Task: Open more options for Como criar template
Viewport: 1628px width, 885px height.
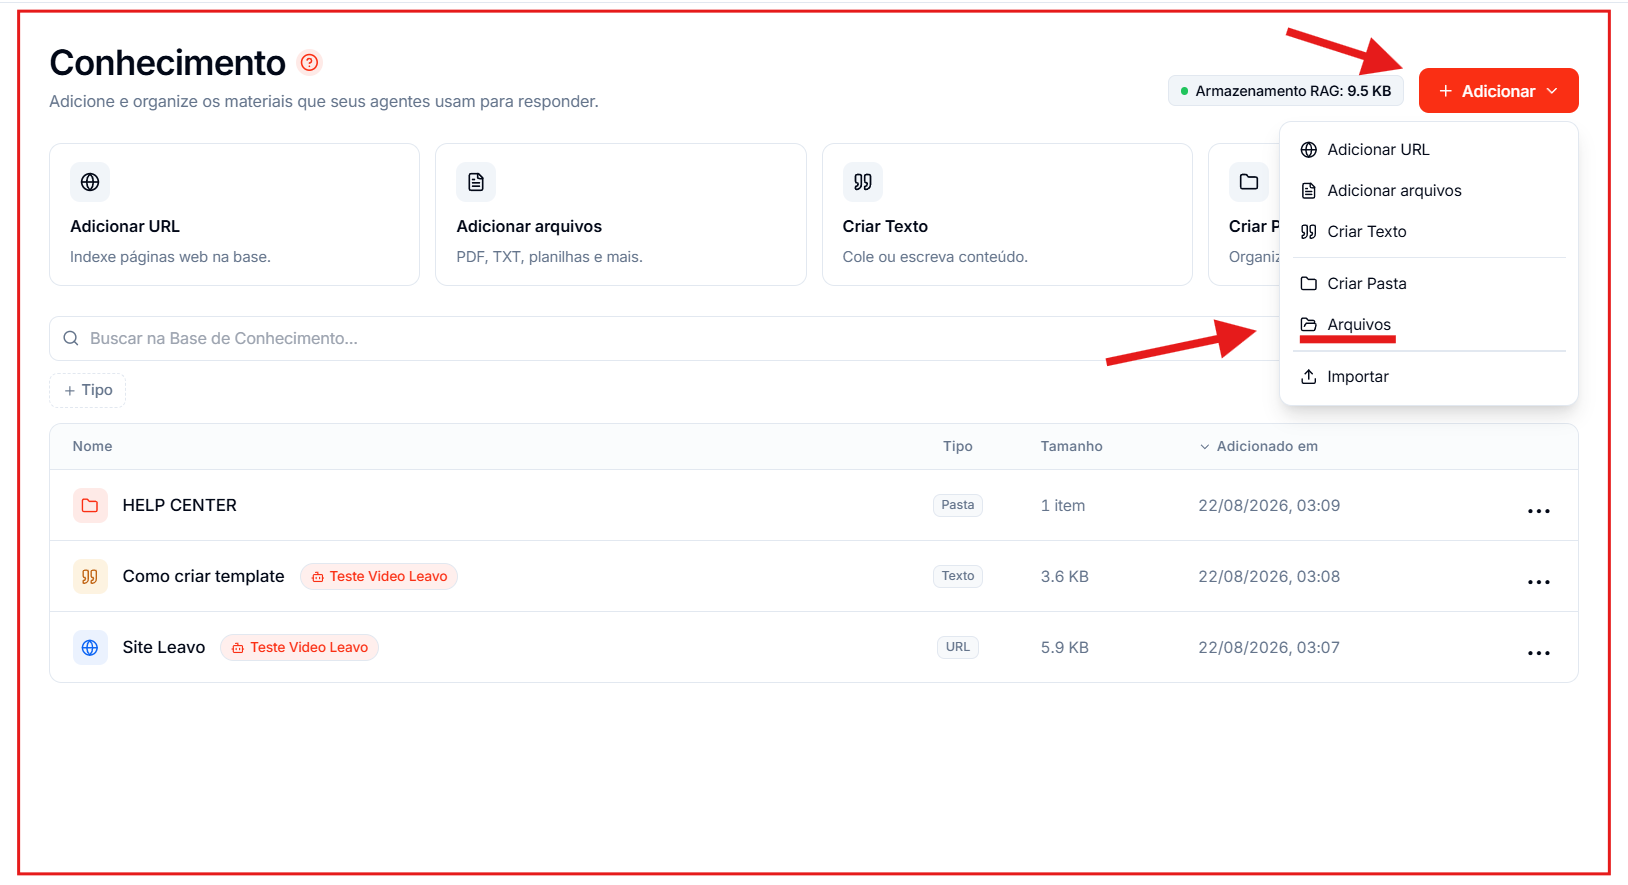Action: pyautogui.click(x=1538, y=582)
